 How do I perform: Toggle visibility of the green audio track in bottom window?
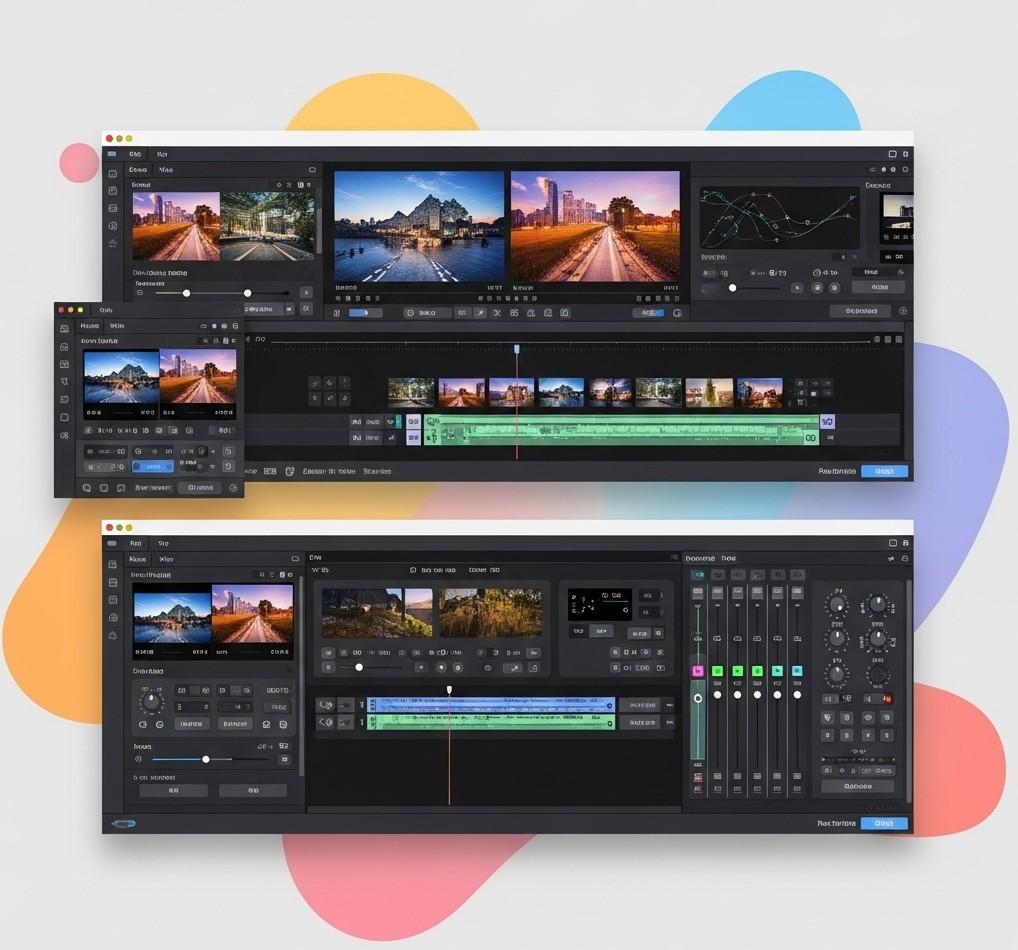(325, 722)
